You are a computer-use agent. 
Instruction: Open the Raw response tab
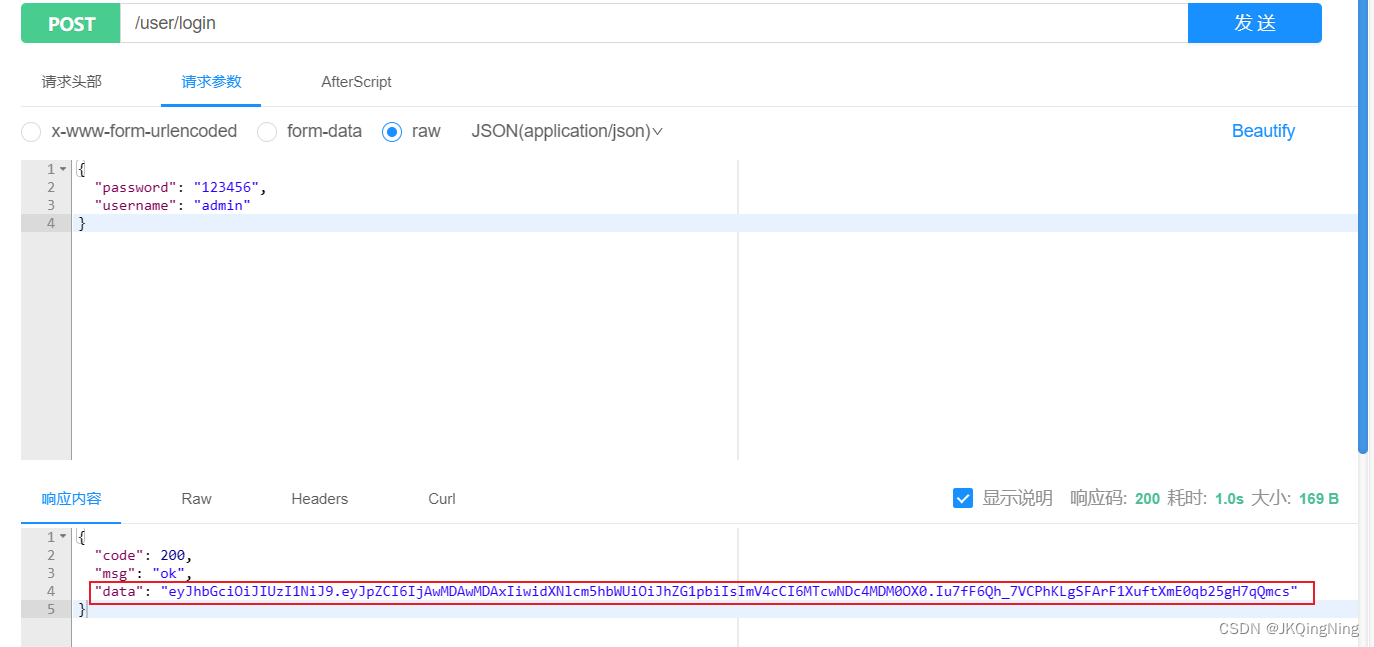[197, 498]
